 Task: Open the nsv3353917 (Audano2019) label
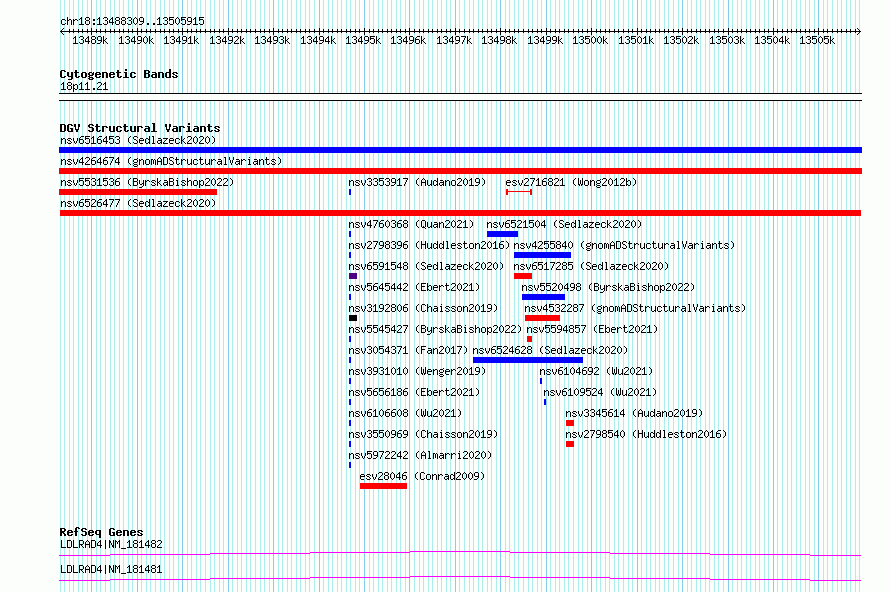[x=417, y=182]
